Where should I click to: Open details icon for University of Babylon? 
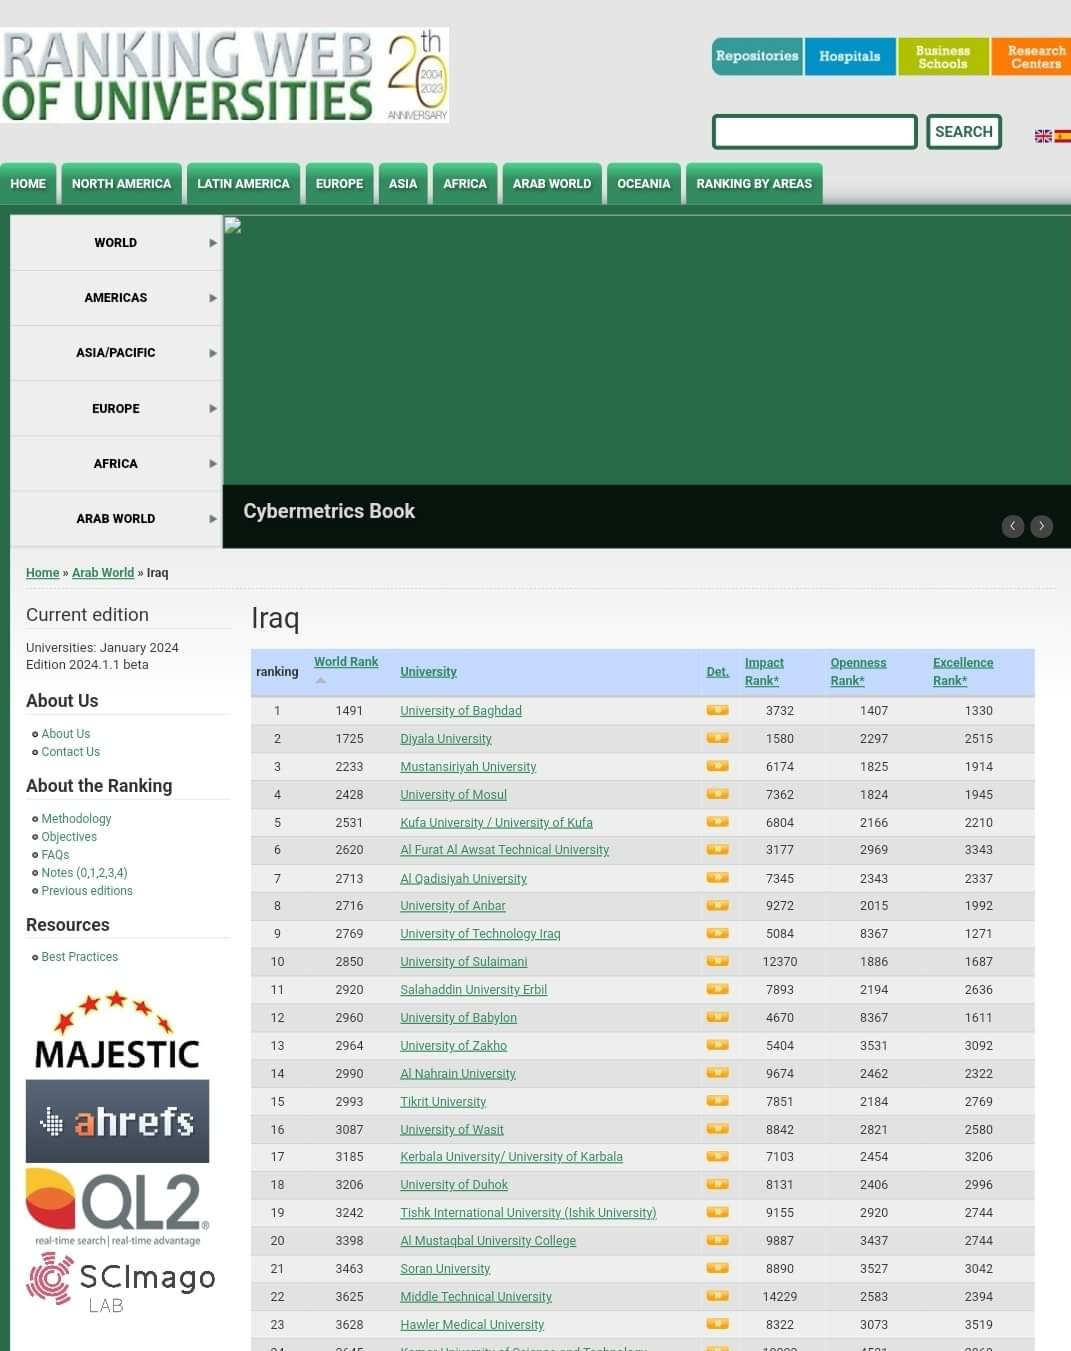coord(717,1017)
